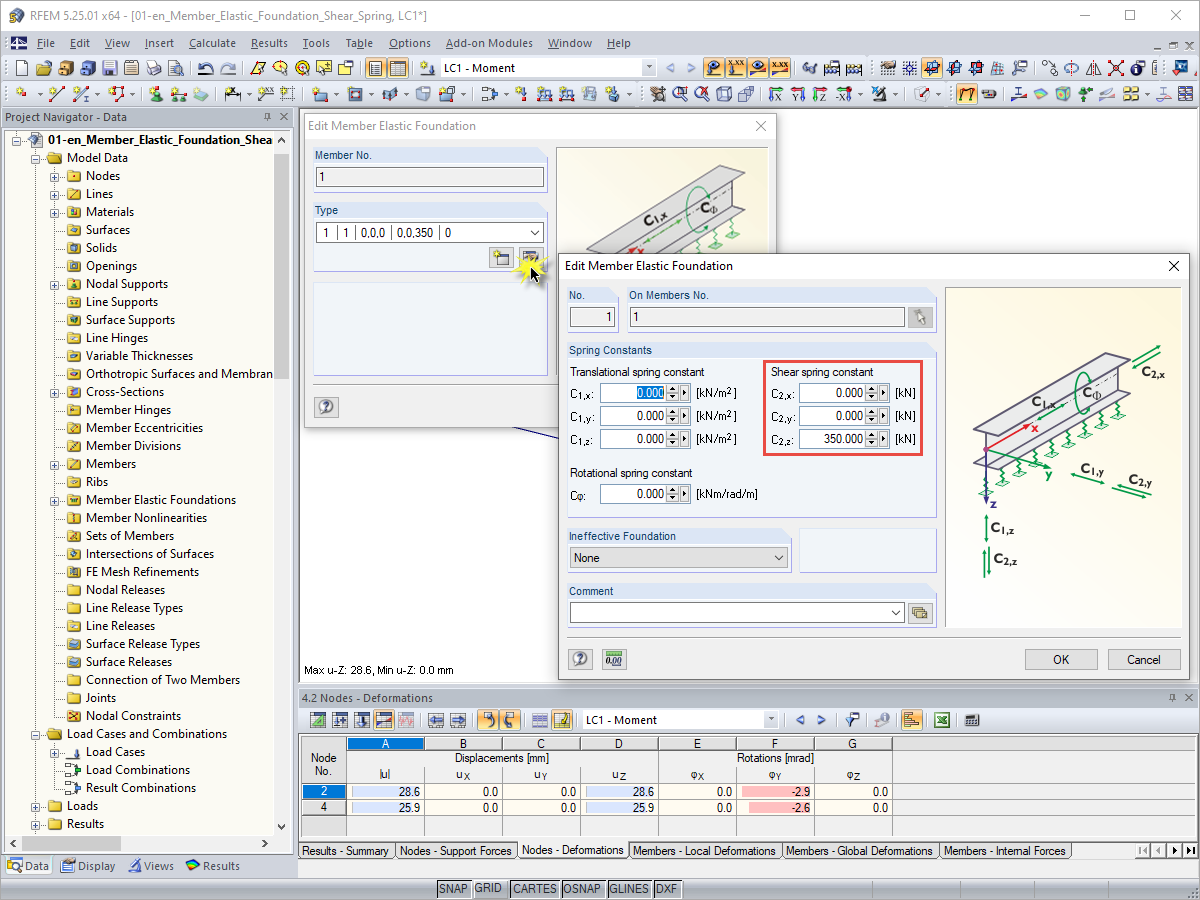Click the calculator icon in results table toolbar
The height and width of the screenshot is (900, 1200).
[972, 720]
